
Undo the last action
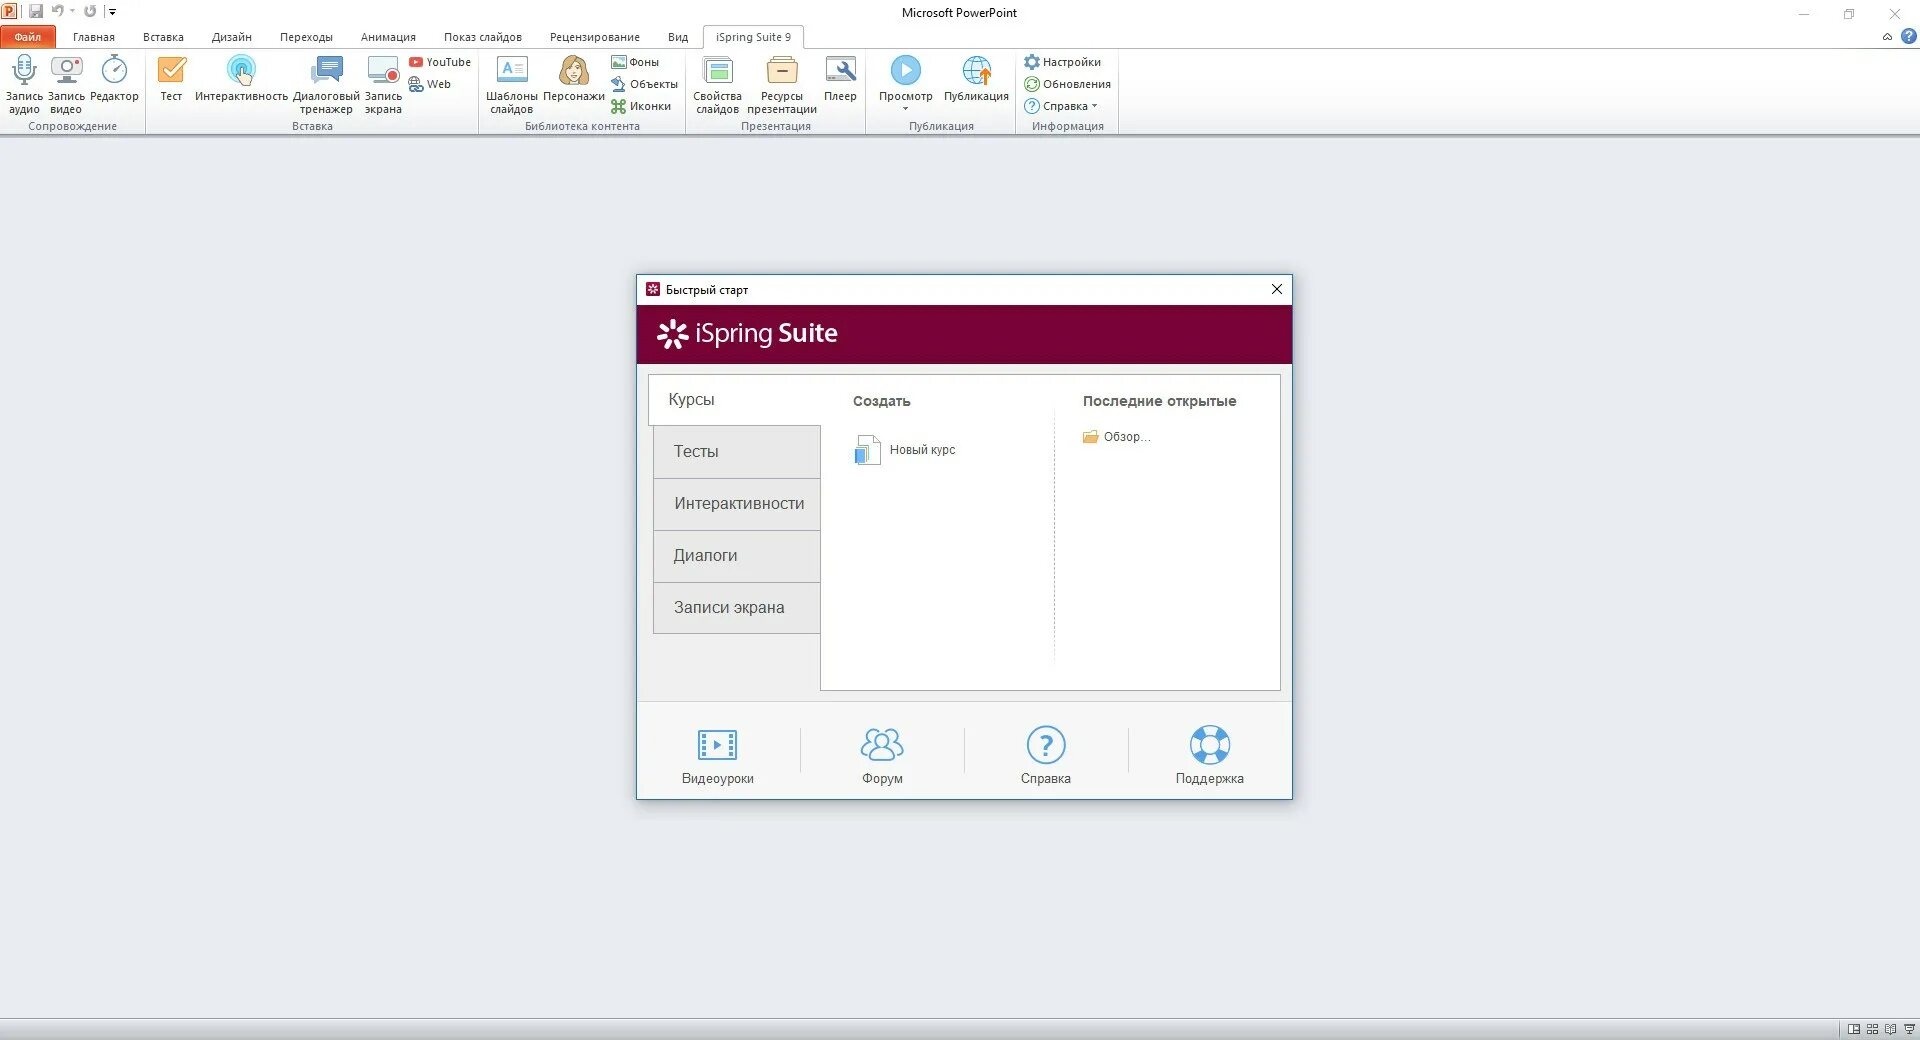(58, 11)
